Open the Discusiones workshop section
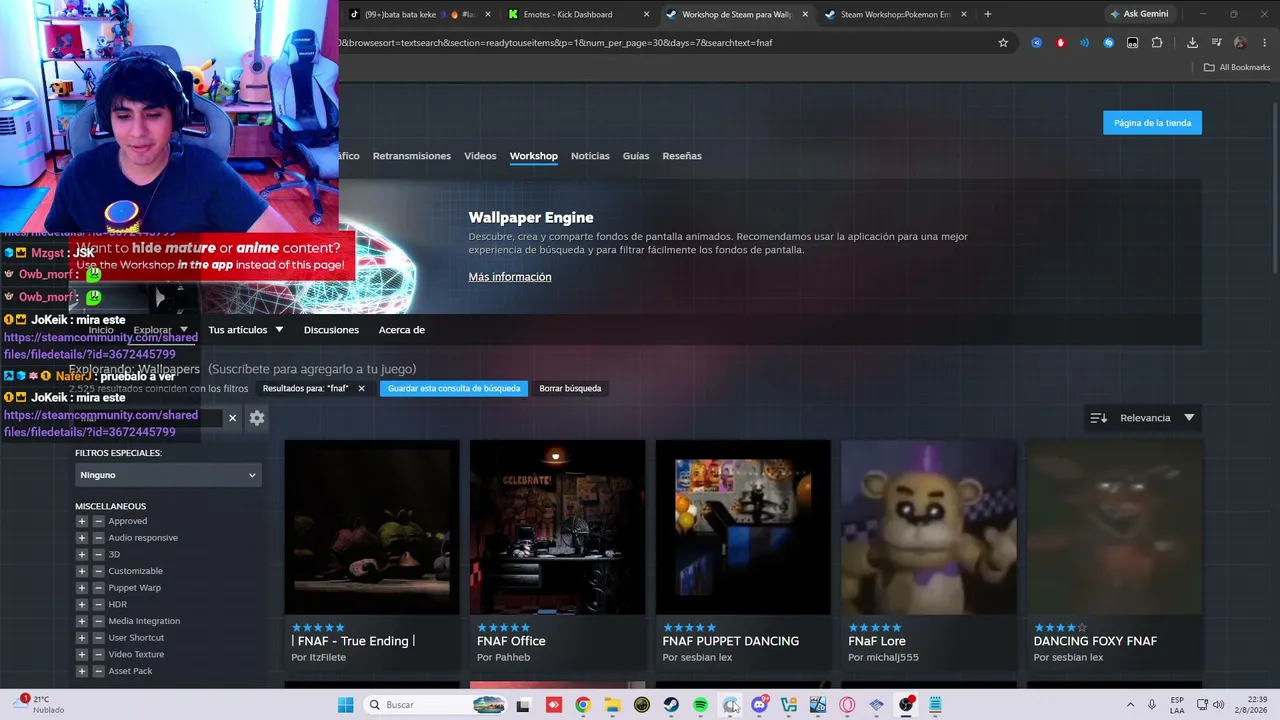Screen dimensions: 1280x720 tap(331, 330)
